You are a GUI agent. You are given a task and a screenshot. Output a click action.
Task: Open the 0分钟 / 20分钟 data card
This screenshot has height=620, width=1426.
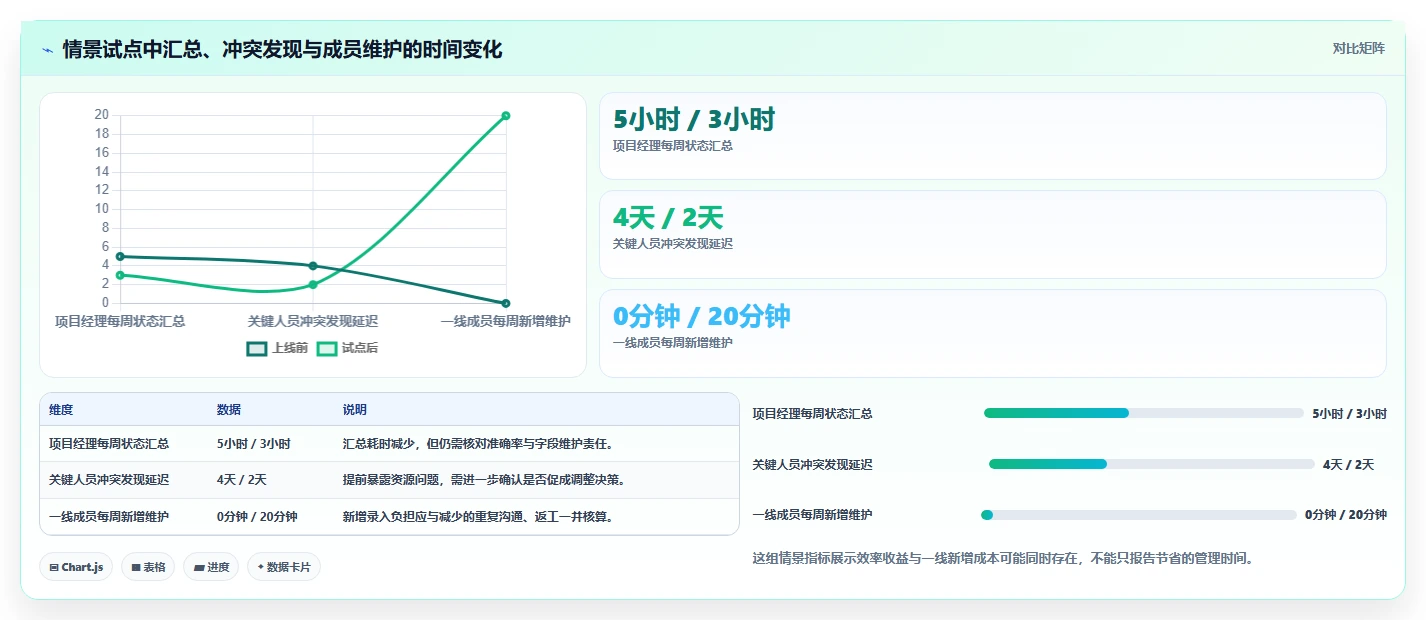coord(992,333)
